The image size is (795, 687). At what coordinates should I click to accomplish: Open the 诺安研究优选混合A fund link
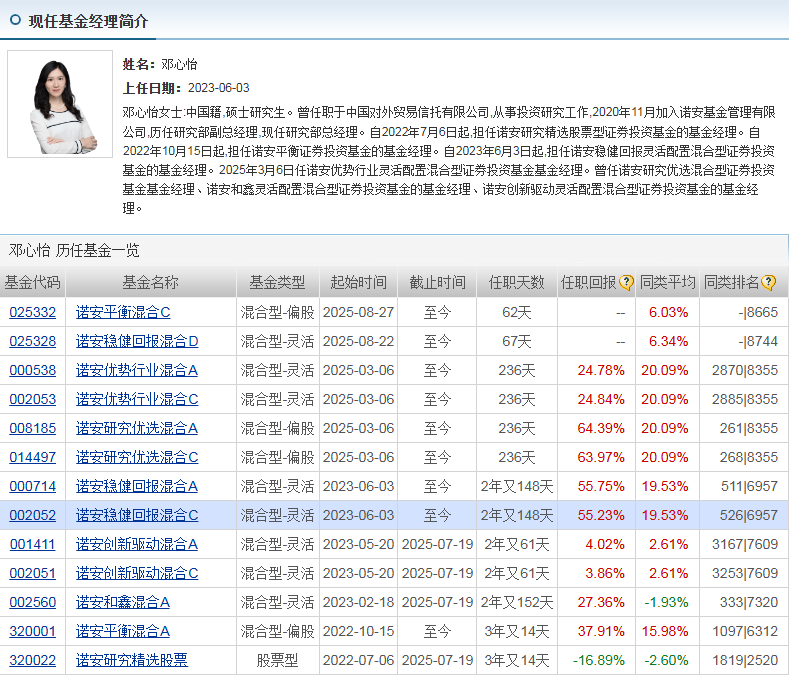click(137, 428)
